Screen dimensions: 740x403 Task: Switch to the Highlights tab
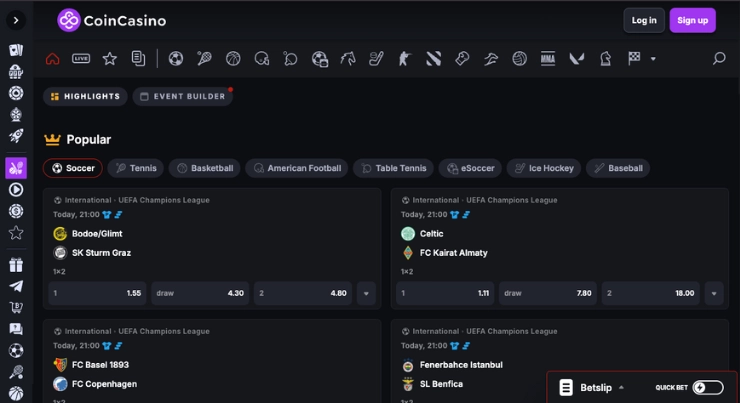pyautogui.click(x=85, y=96)
